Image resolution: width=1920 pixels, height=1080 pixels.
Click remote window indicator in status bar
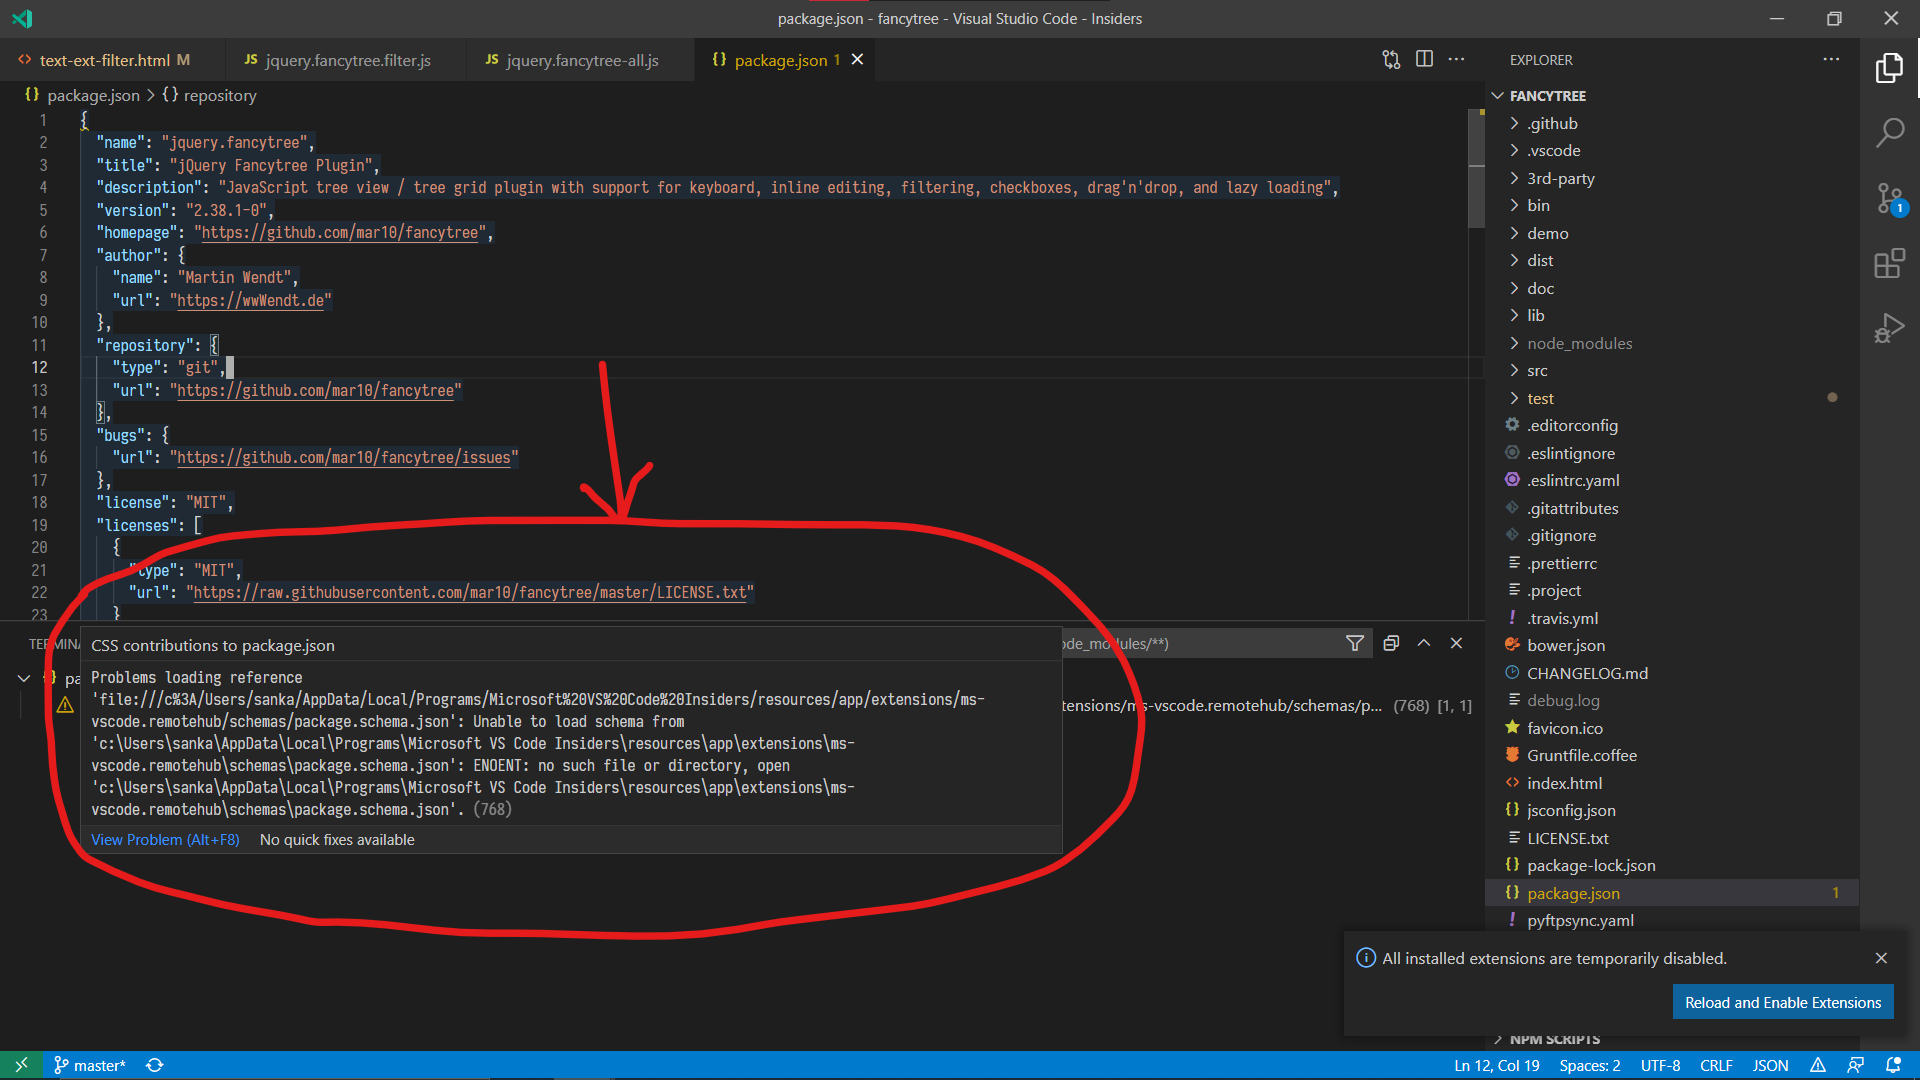21,1065
